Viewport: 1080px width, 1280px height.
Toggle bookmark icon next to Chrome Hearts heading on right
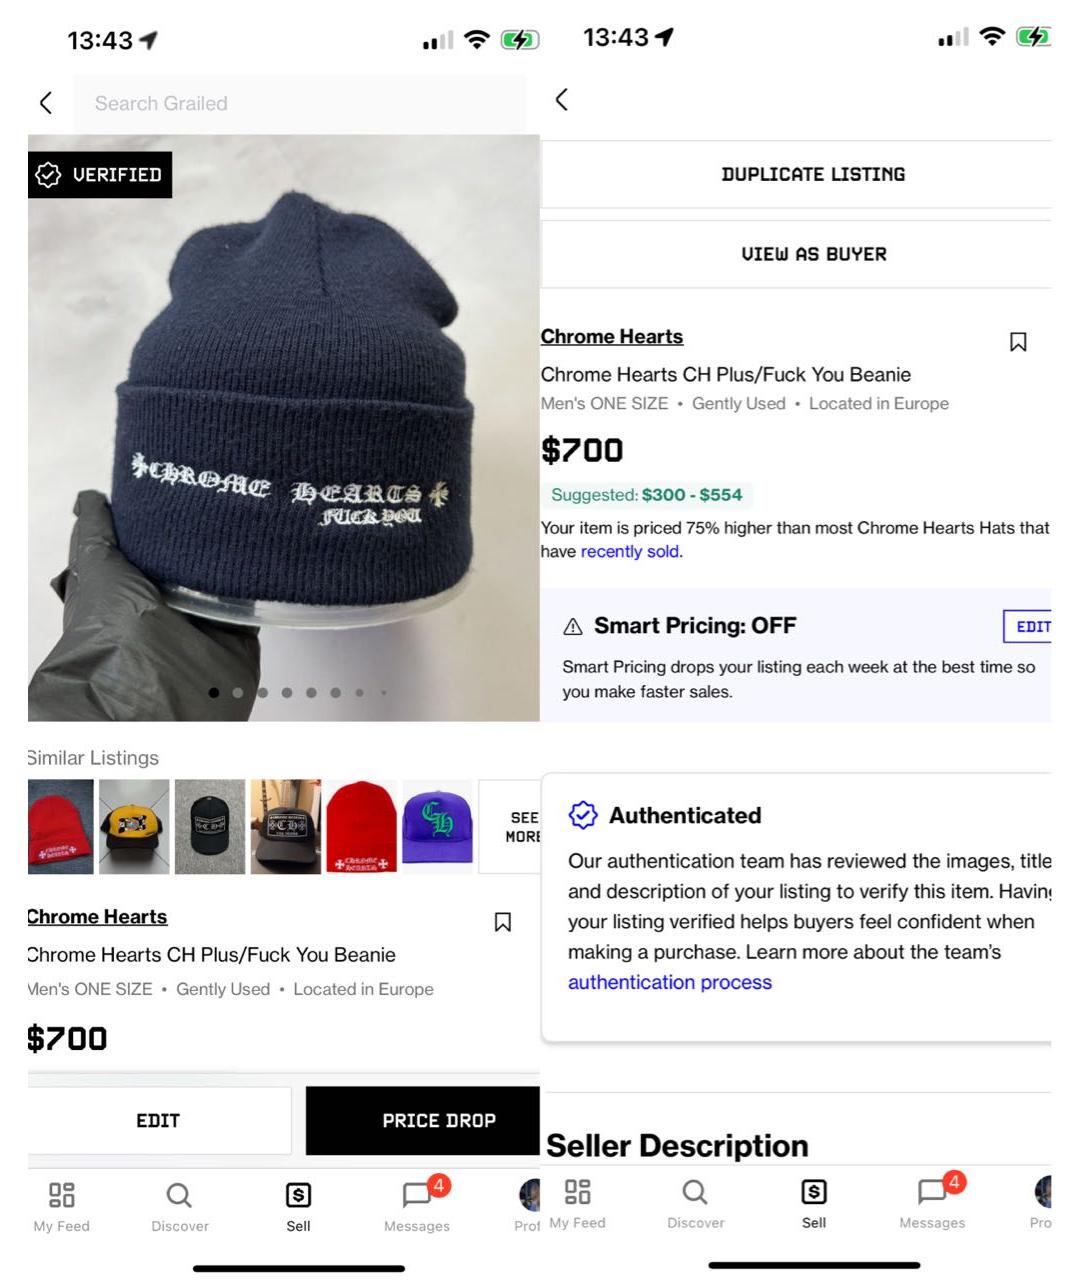pos(1018,342)
